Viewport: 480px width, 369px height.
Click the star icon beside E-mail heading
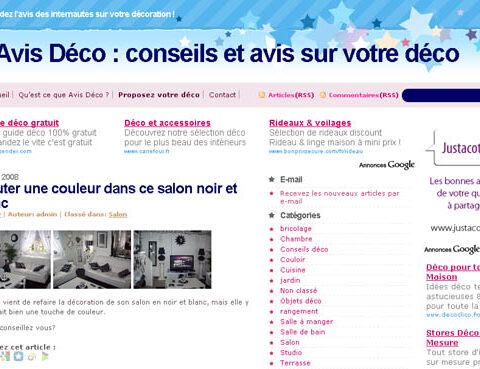pos(272,179)
